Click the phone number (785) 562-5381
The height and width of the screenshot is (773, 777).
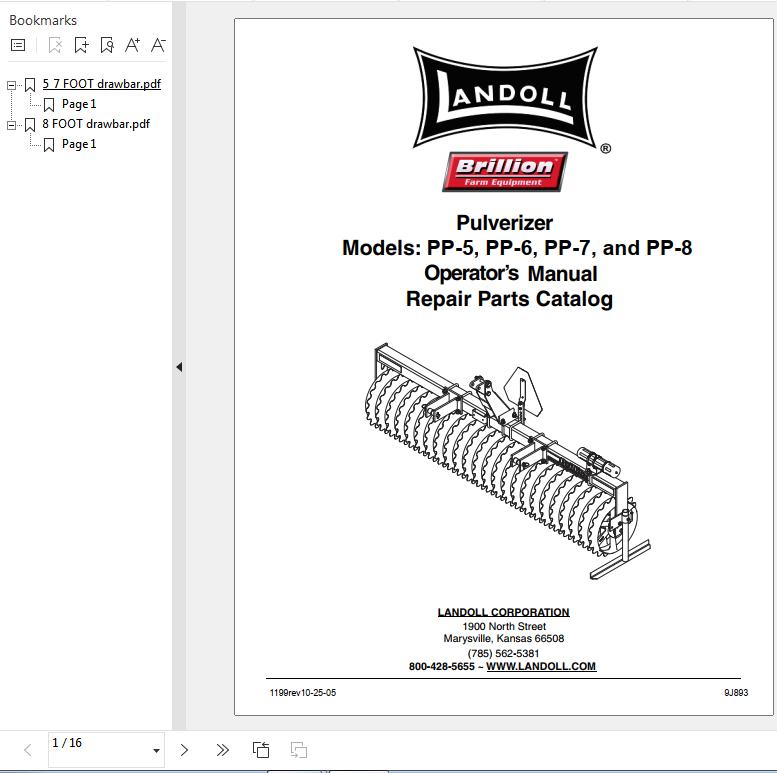503,654
